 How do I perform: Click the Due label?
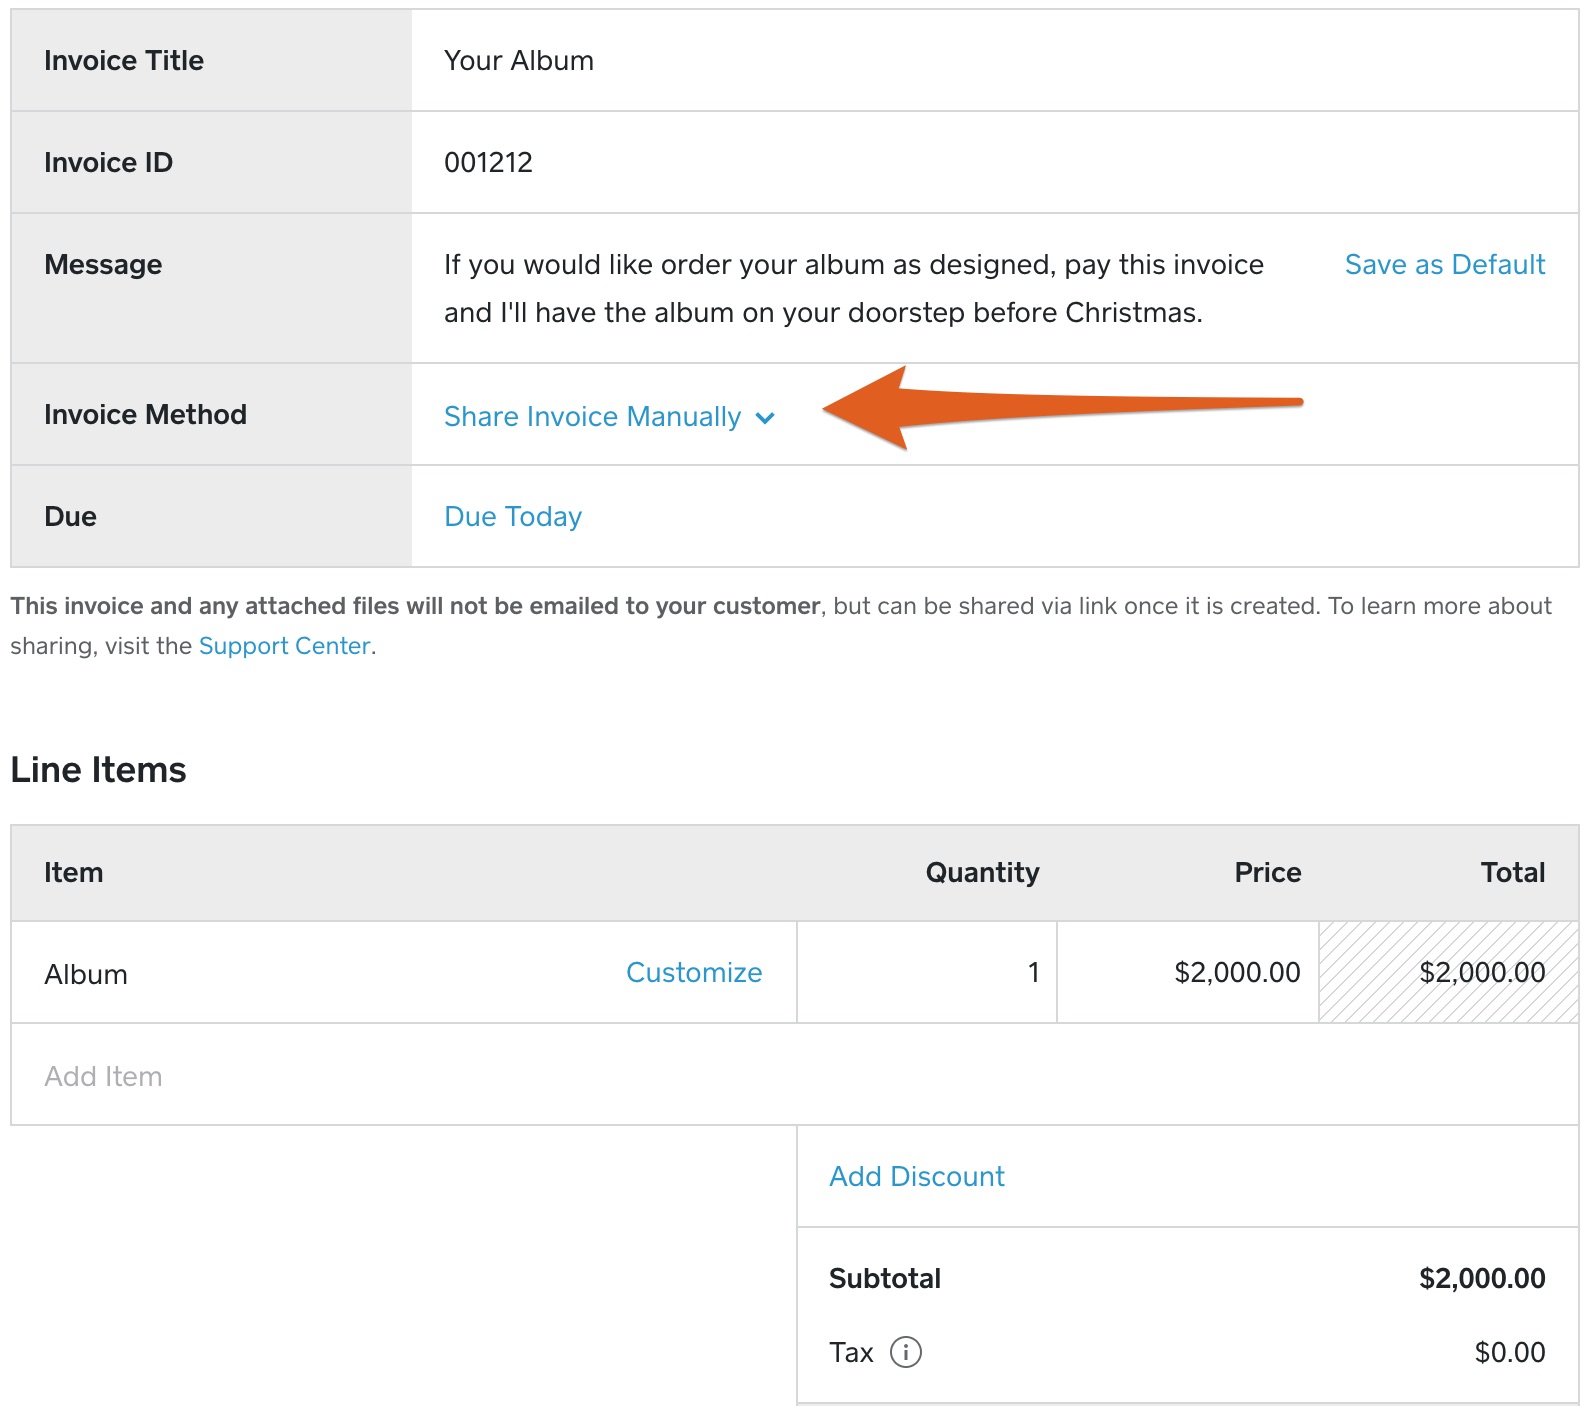coord(70,516)
